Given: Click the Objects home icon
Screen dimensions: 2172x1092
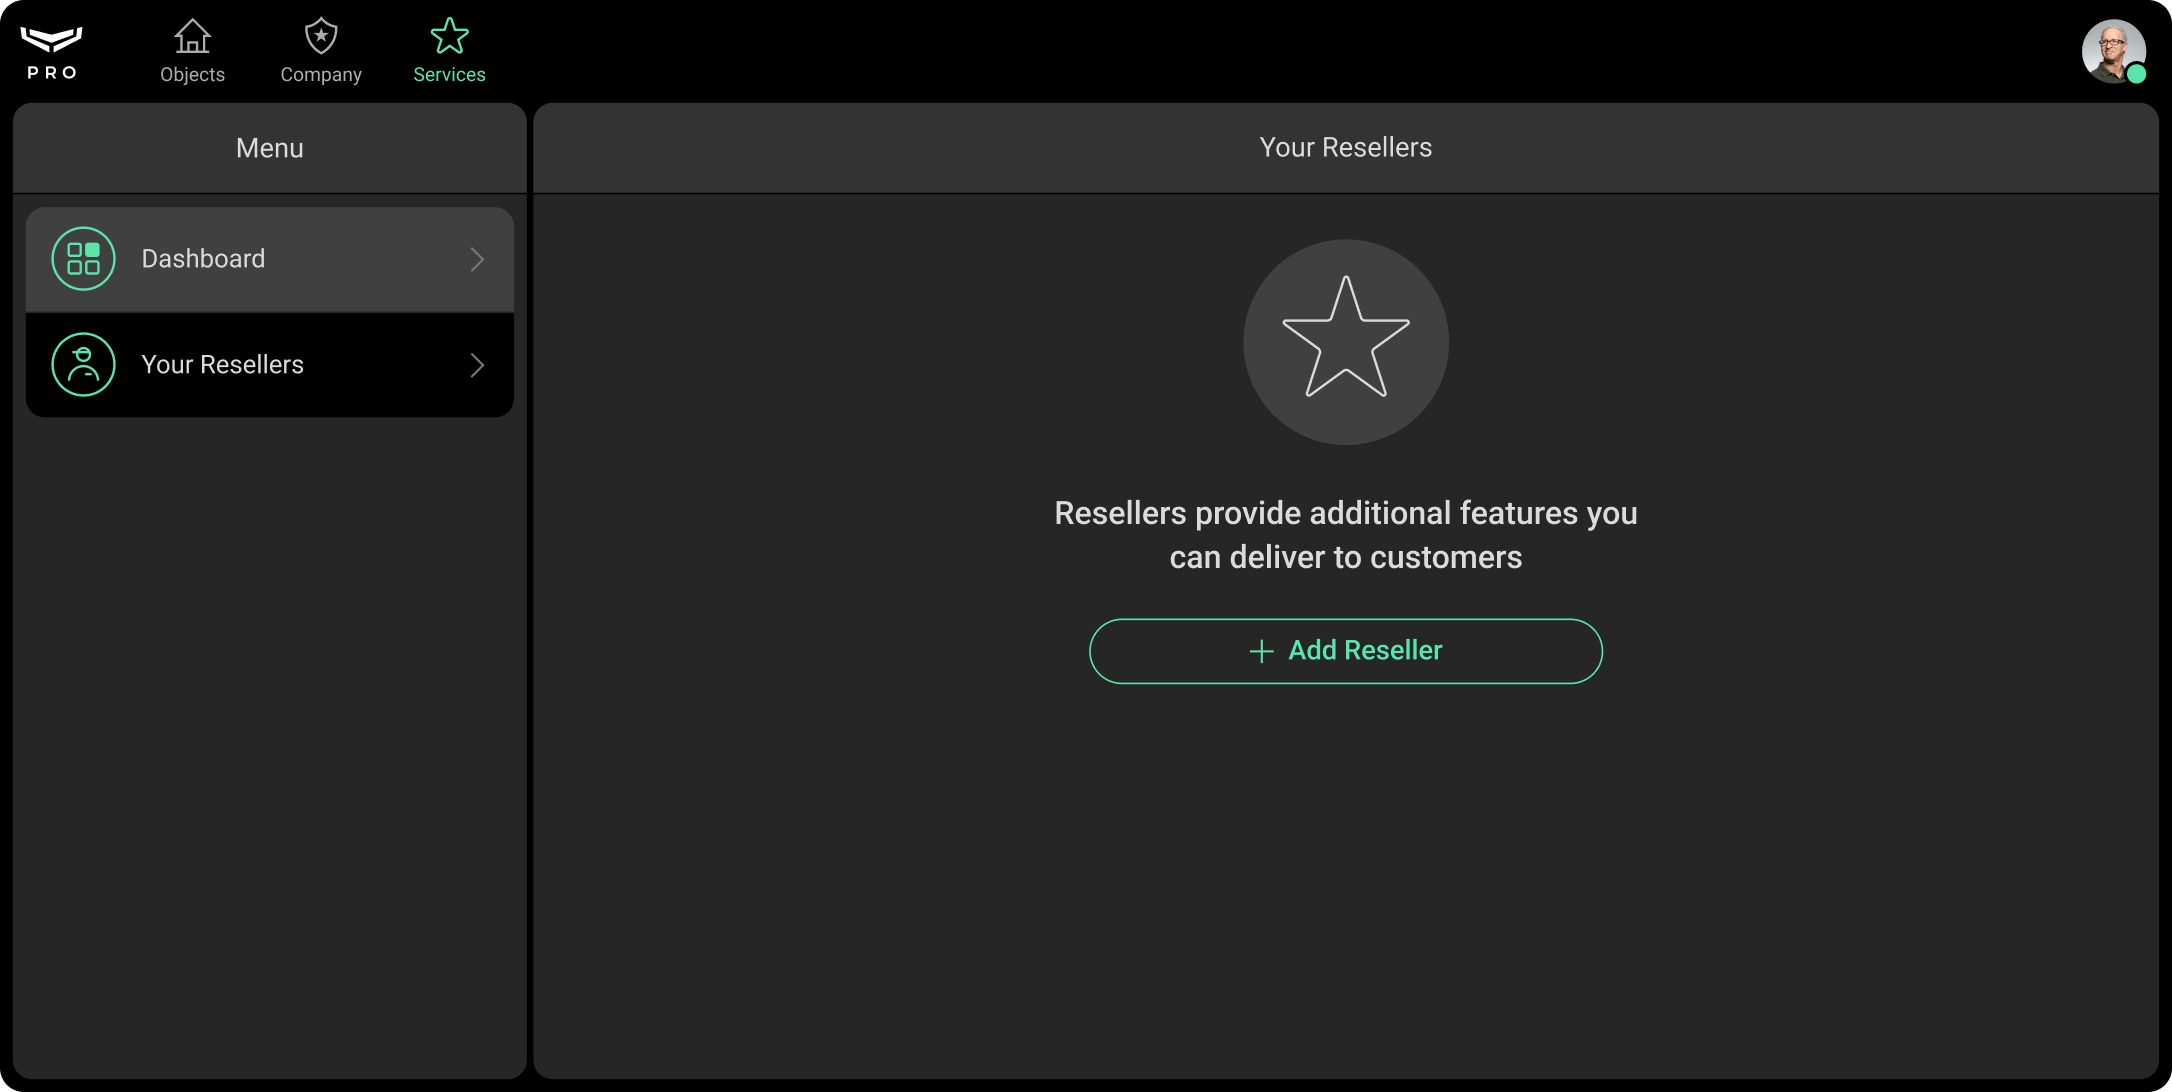Looking at the screenshot, I should point(192,36).
